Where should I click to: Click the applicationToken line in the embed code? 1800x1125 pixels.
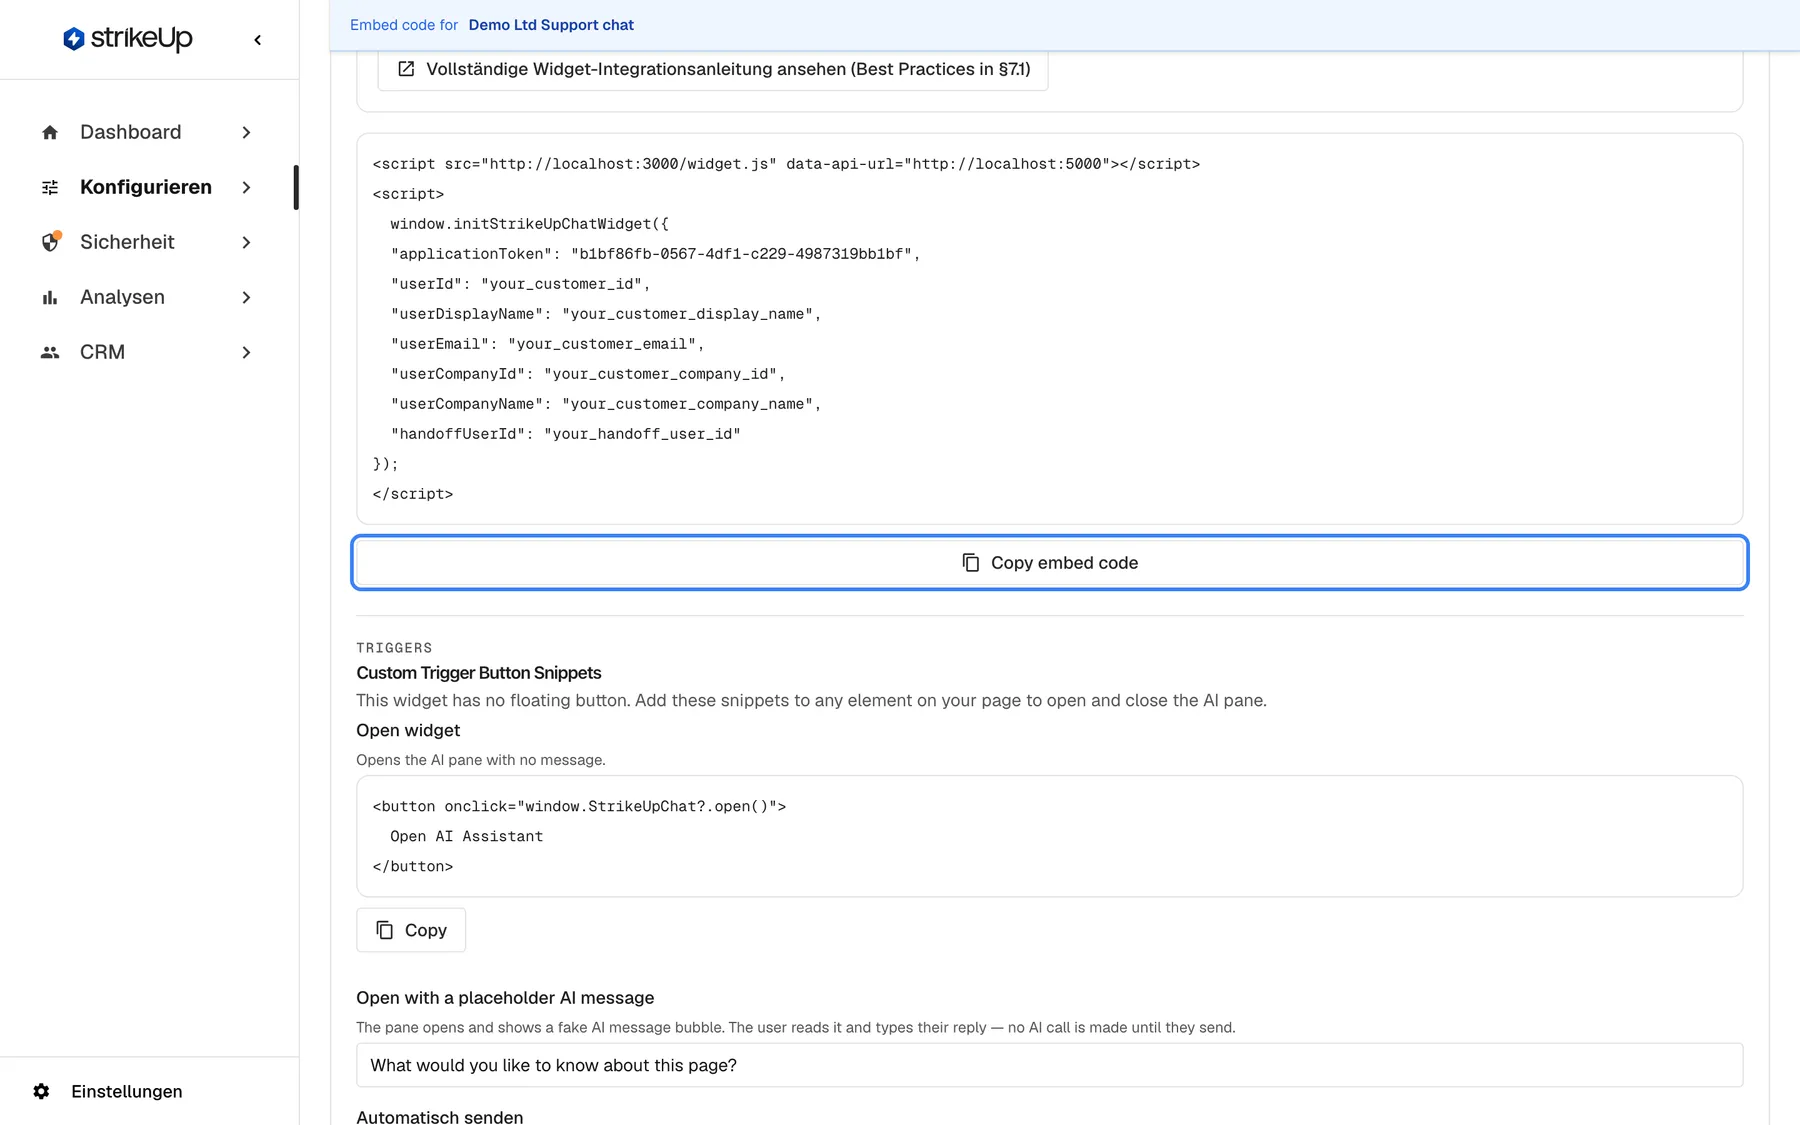[x=655, y=254]
